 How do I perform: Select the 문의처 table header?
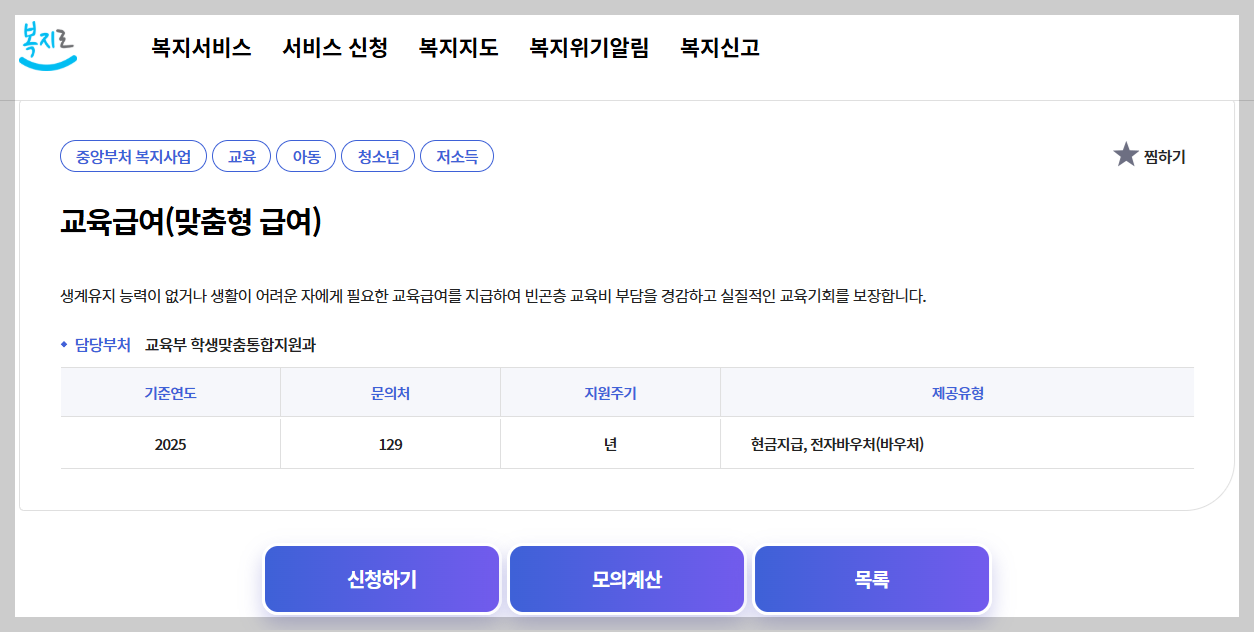pyautogui.click(x=390, y=391)
